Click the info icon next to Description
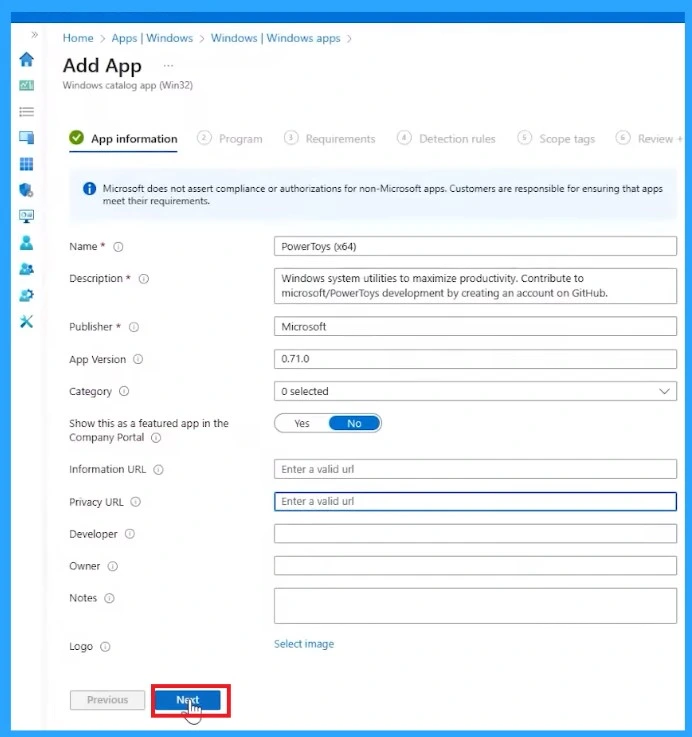Viewport: 692px width, 737px height. click(x=144, y=279)
